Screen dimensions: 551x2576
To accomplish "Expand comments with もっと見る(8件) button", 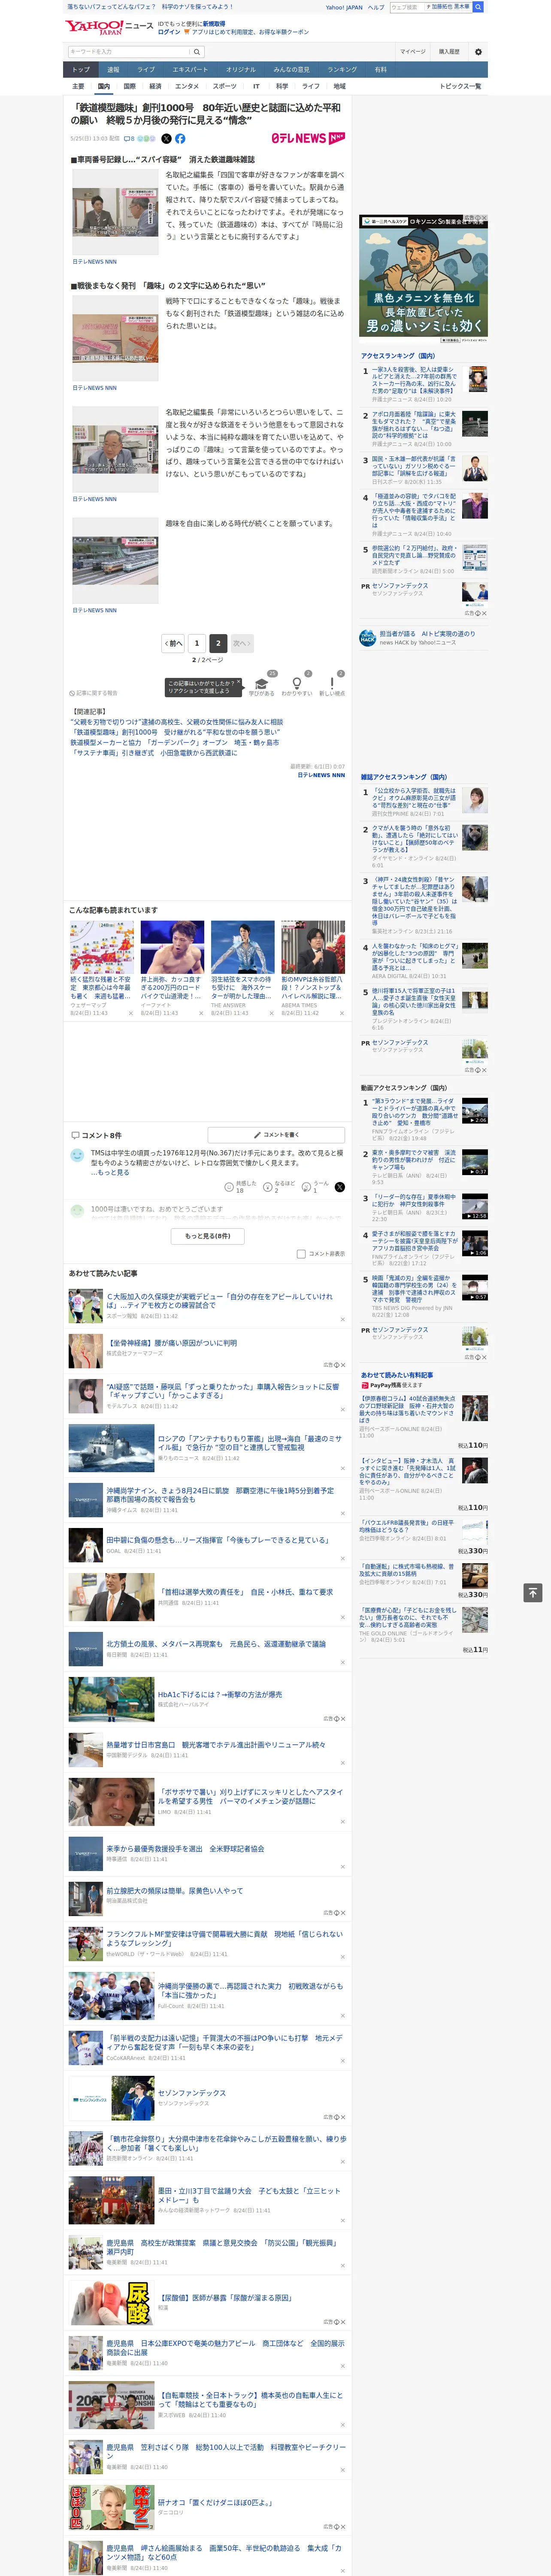I will click(x=208, y=1236).
